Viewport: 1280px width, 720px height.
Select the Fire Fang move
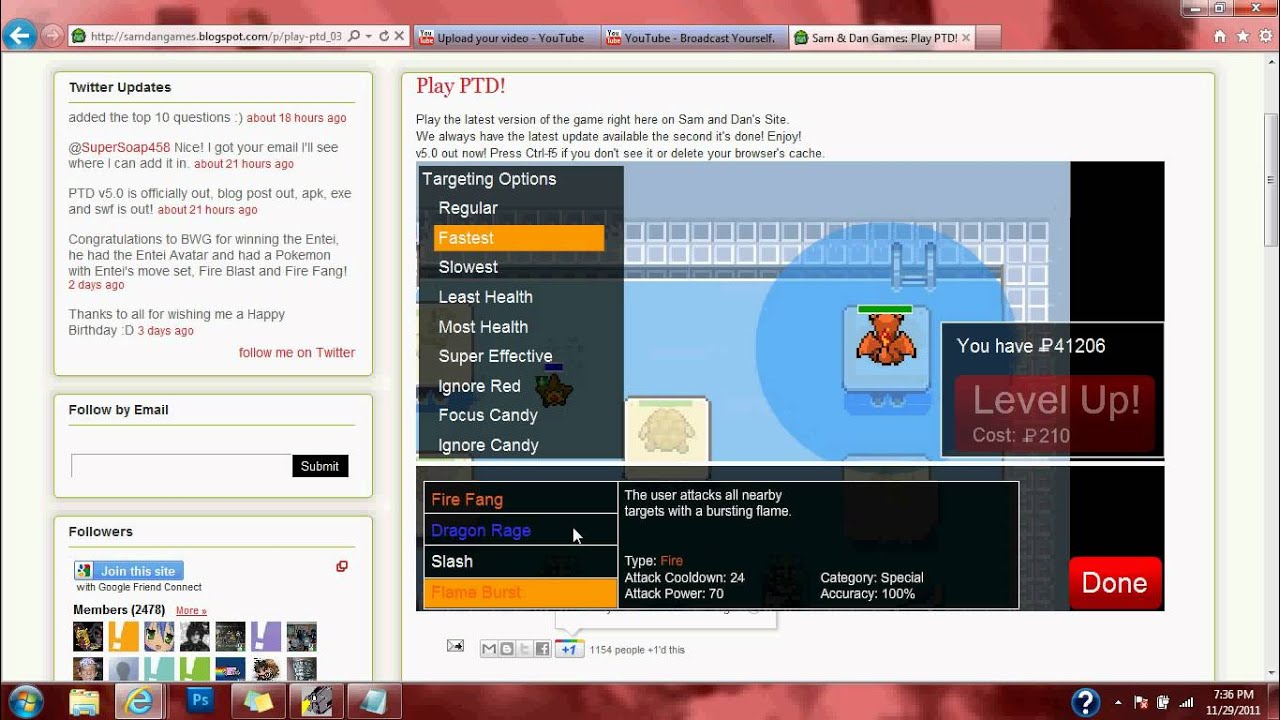click(x=521, y=499)
